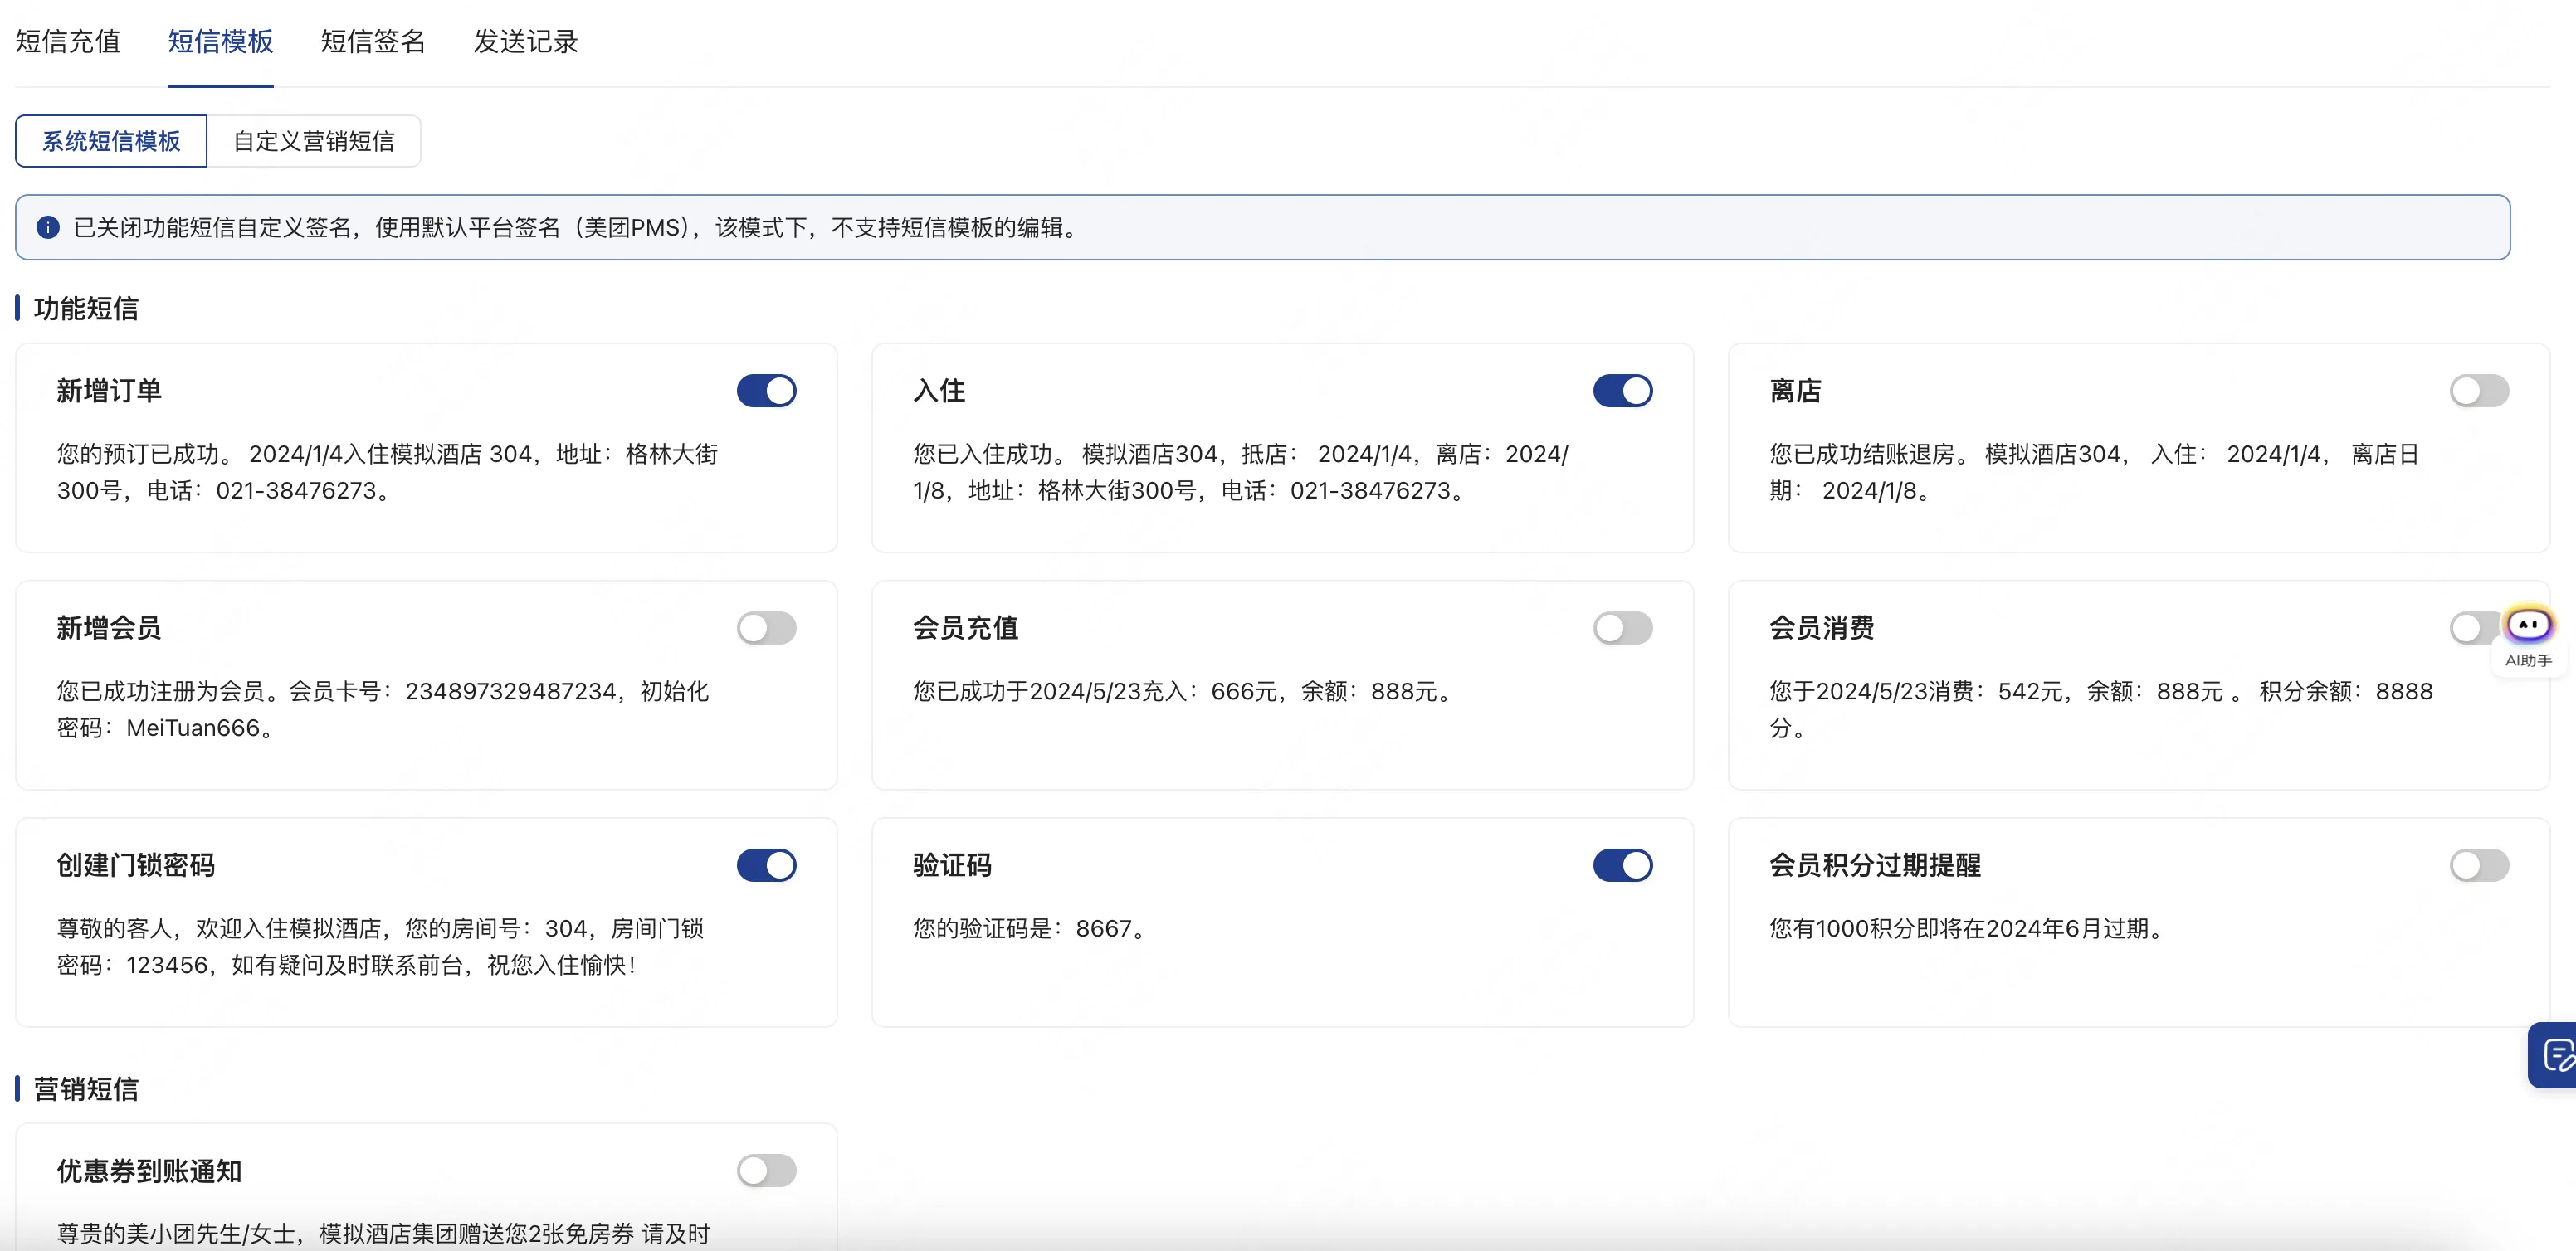The height and width of the screenshot is (1251, 2576).
Task: Click the door lock message 尊敬的客人，欢迎入住模拟酒店
Action: 380,946
